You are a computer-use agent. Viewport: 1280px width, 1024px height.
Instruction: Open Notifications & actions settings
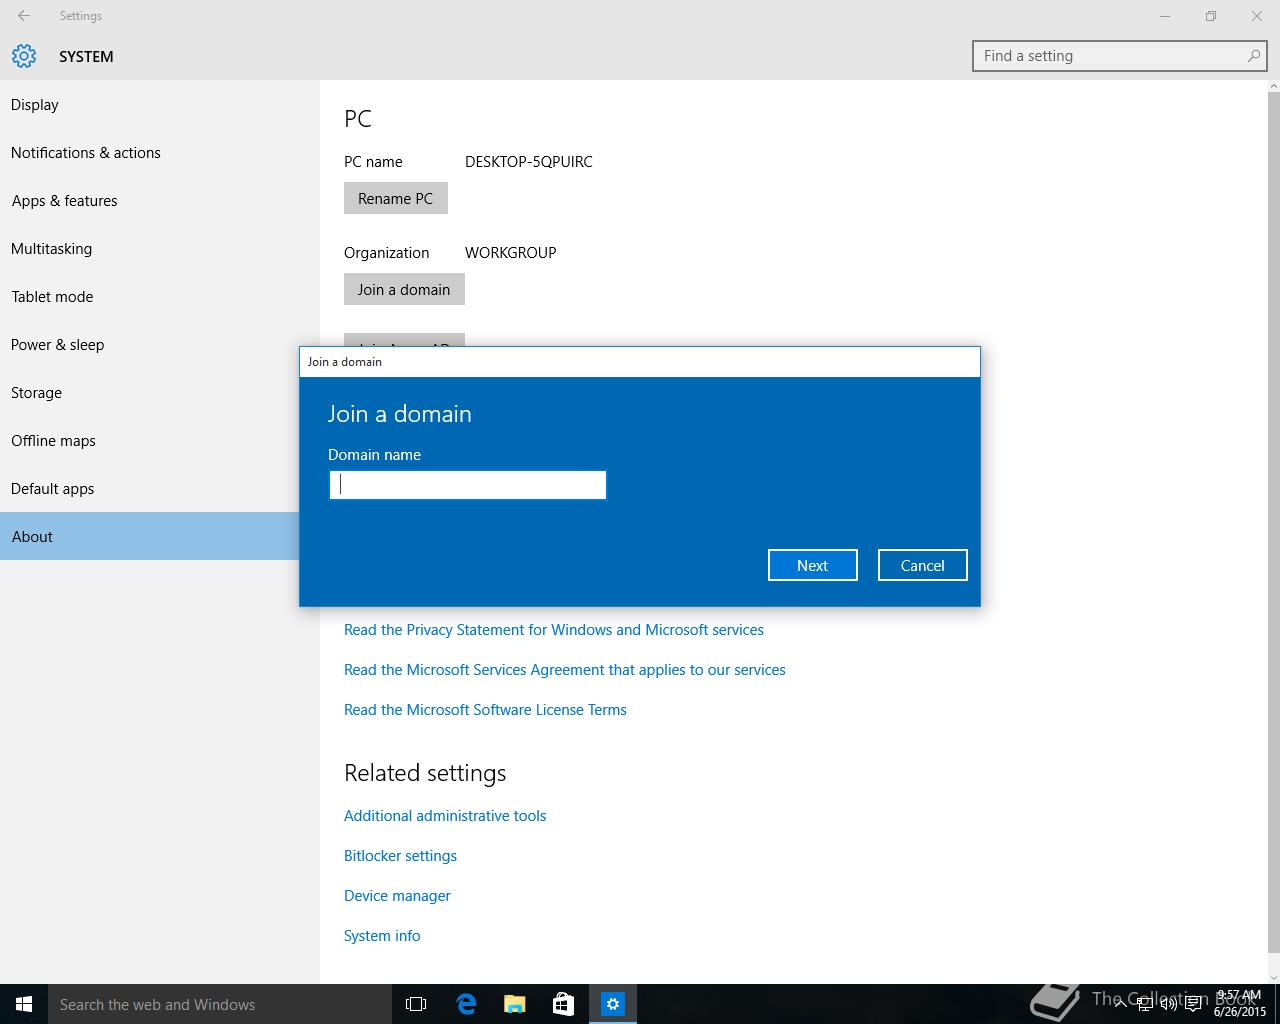(86, 153)
